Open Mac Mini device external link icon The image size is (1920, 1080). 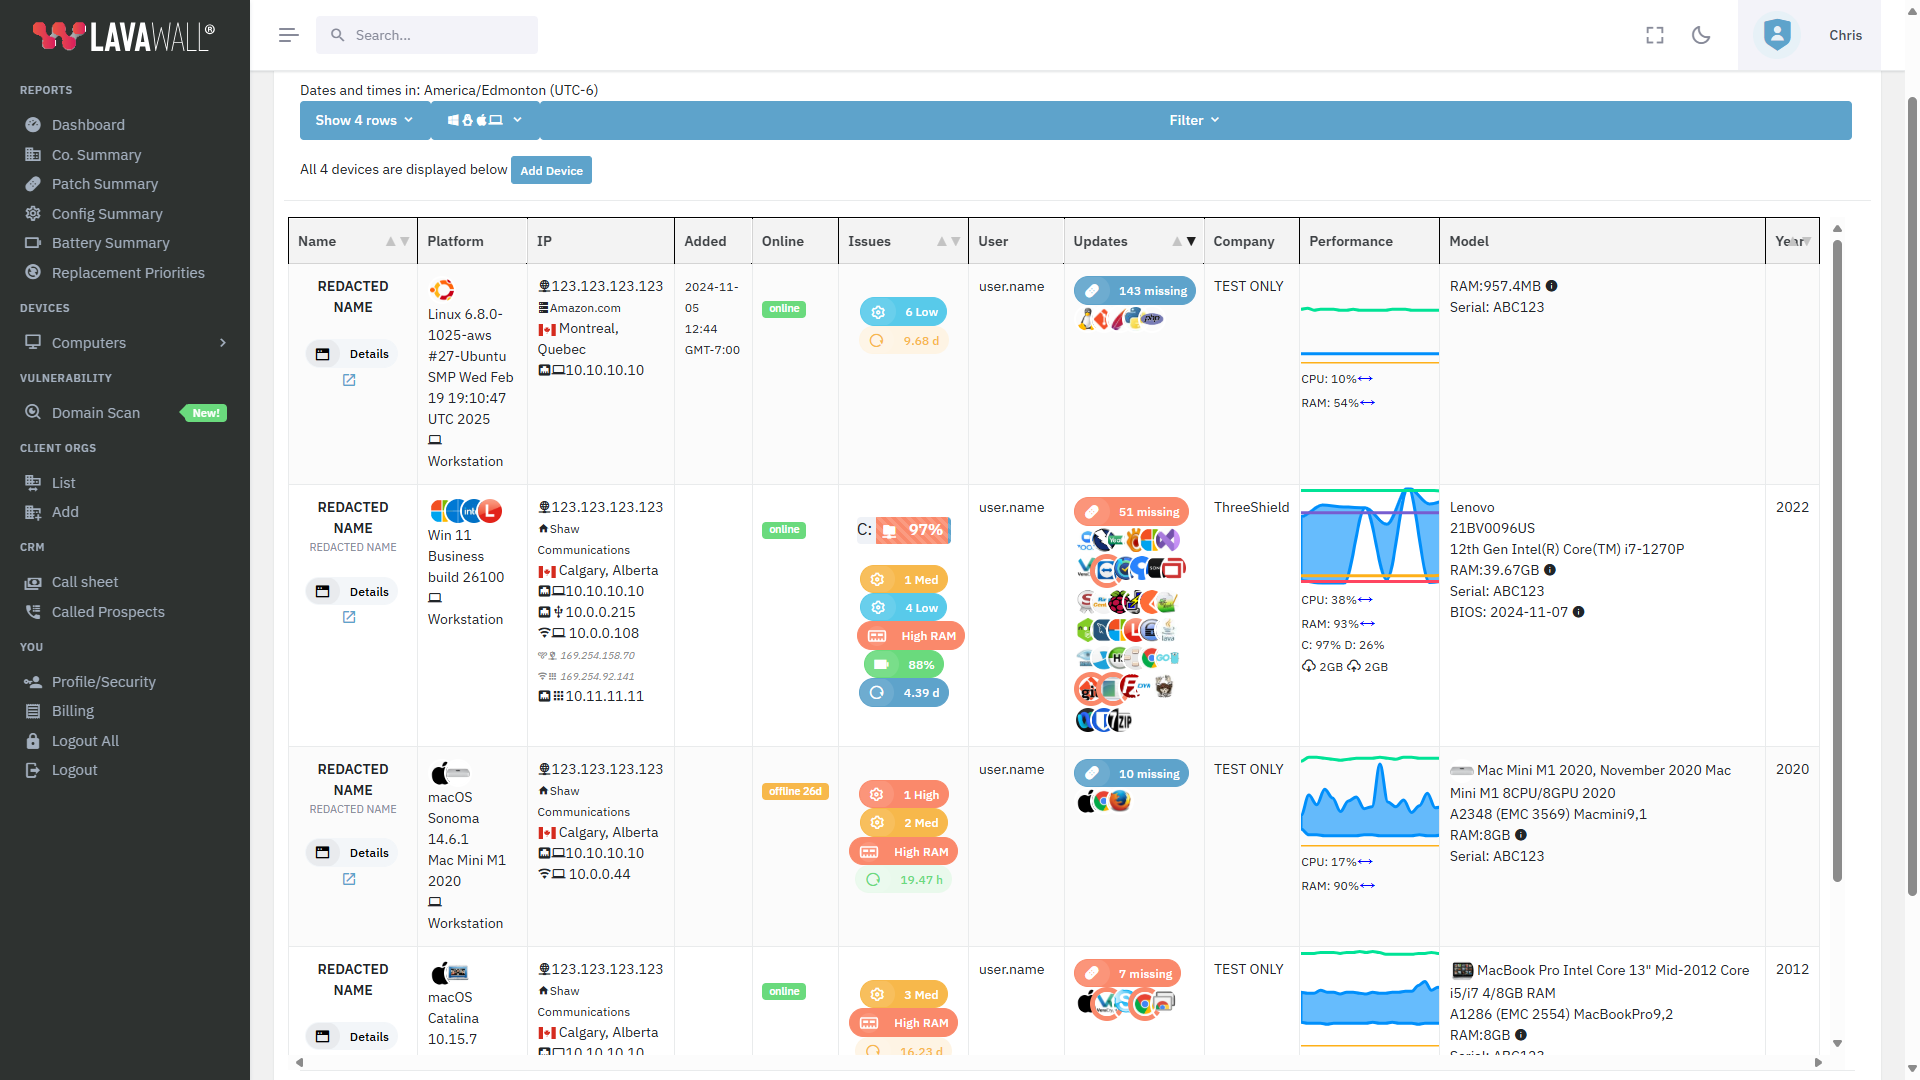(349, 879)
